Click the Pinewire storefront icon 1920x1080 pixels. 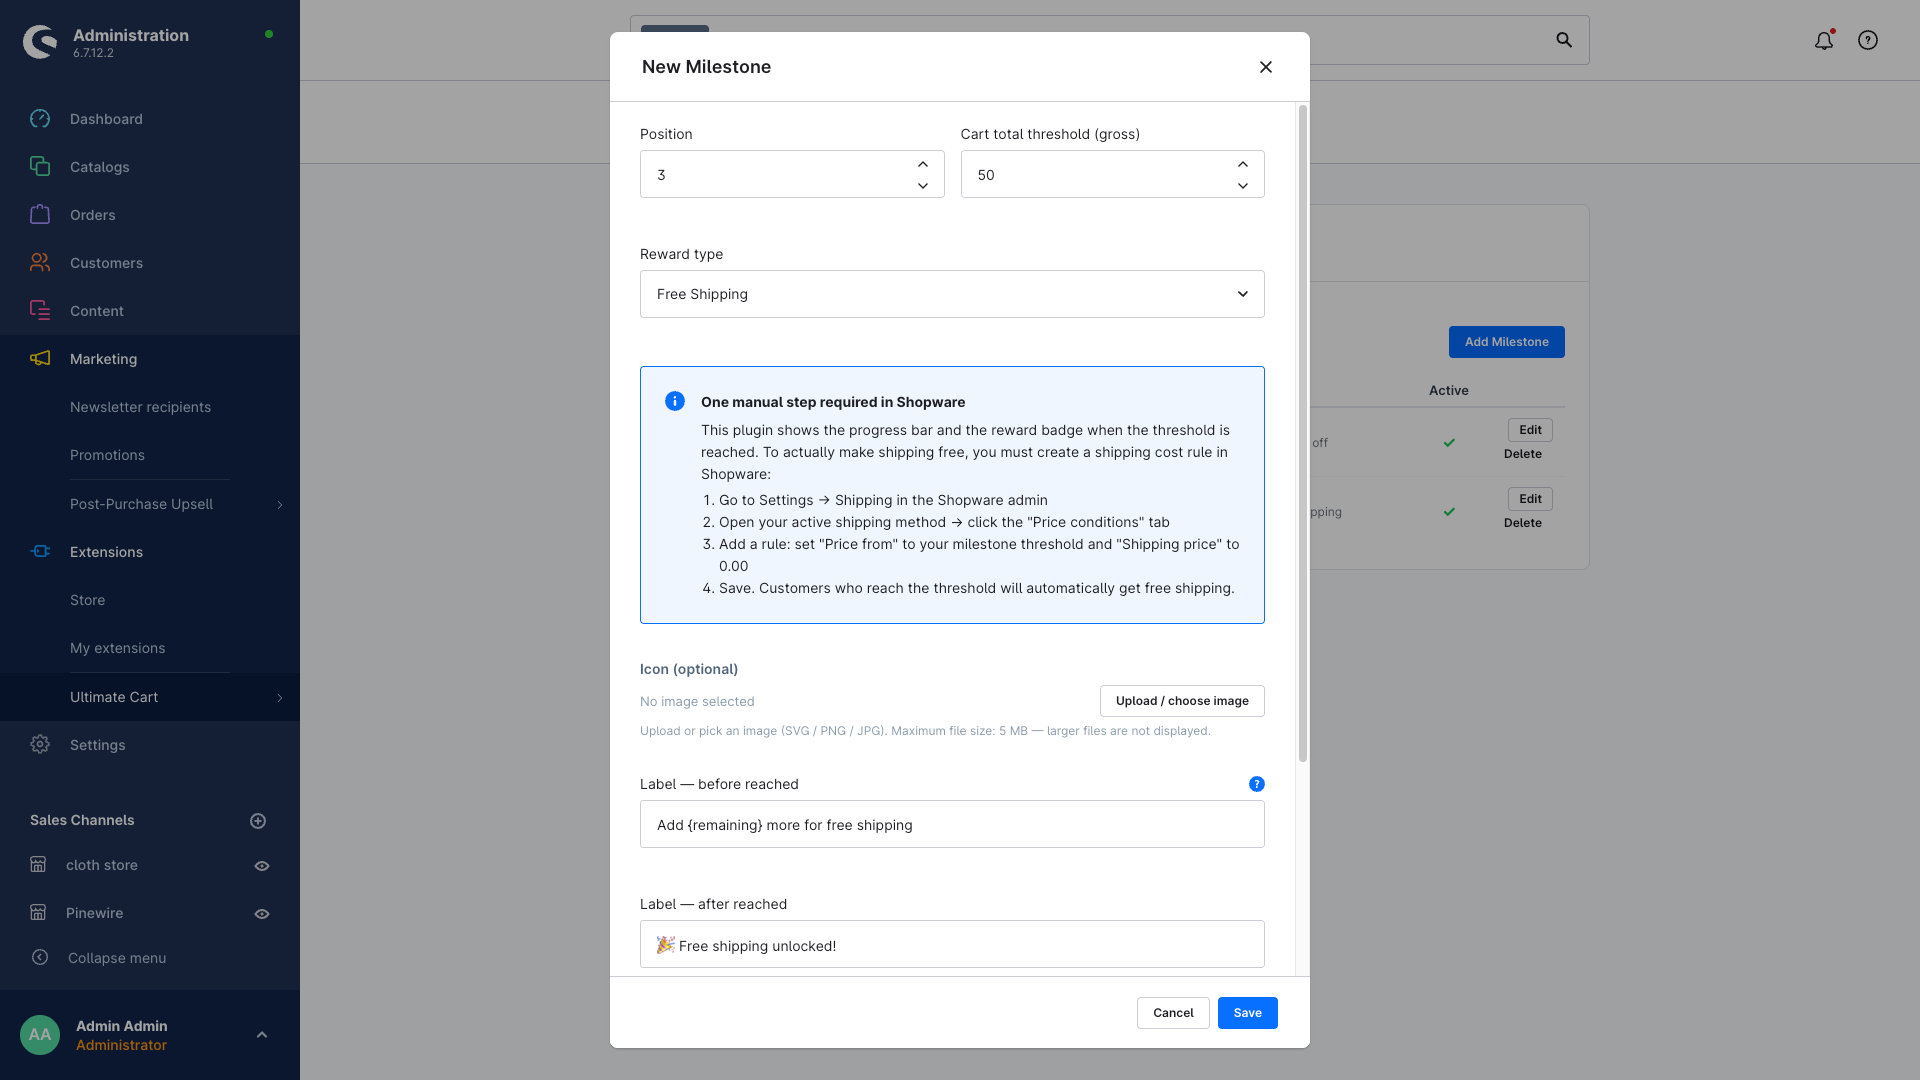coord(38,913)
